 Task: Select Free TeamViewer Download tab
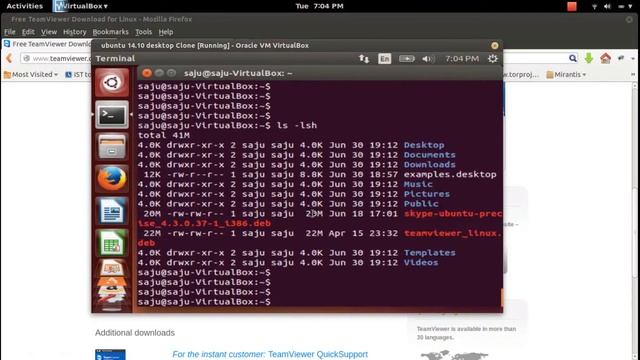point(47,44)
